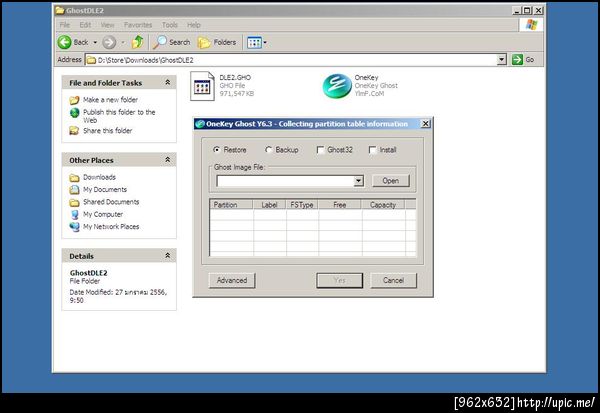Open My Documents icon in Other Places
The width and height of the screenshot is (600, 413).
[74, 190]
